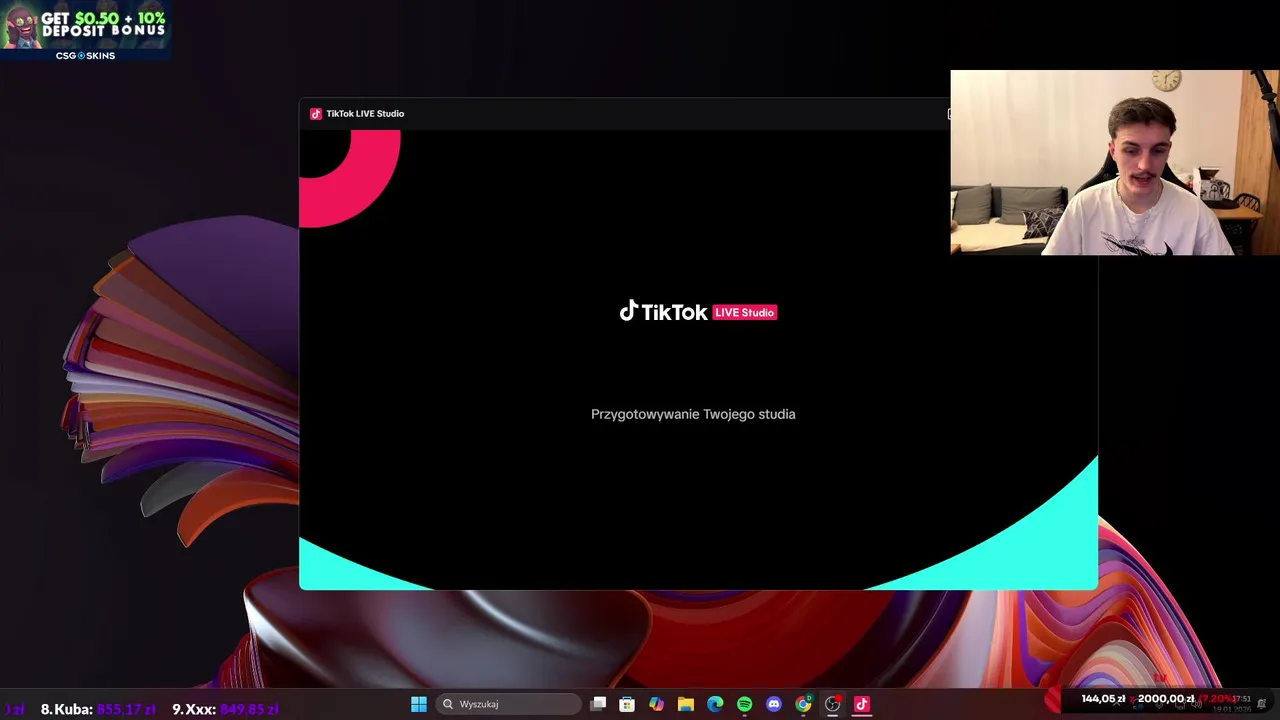
Task: Open the Windows Start menu
Action: click(x=419, y=704)
